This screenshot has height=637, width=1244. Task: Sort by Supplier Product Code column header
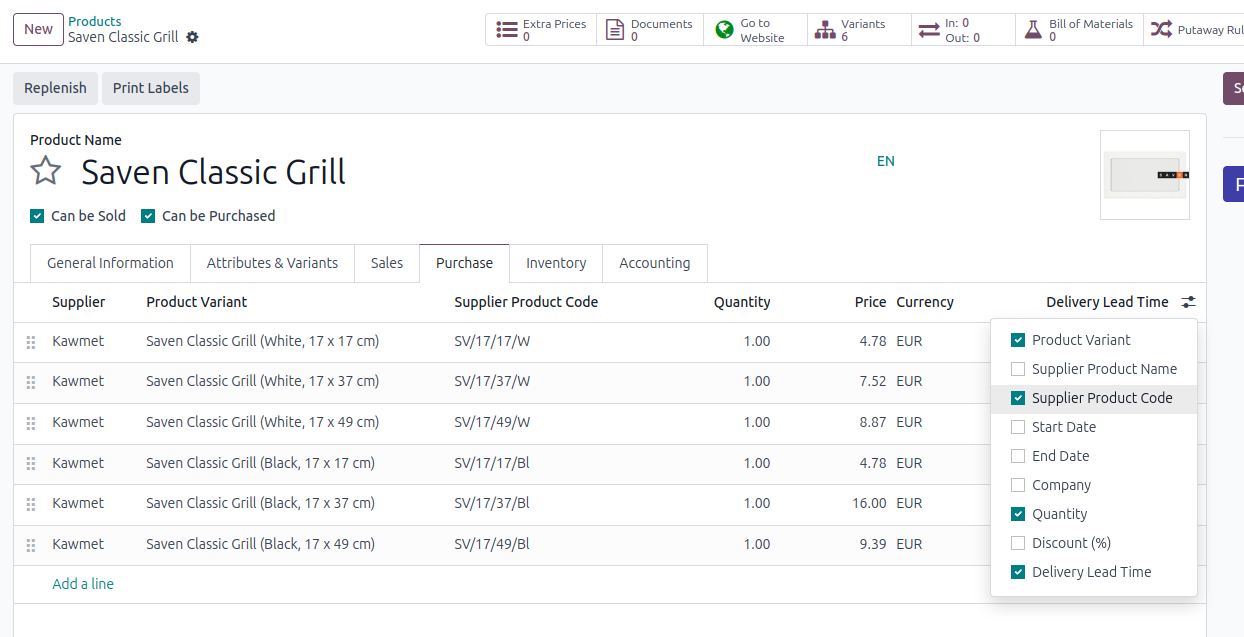[x=526, y=302]
